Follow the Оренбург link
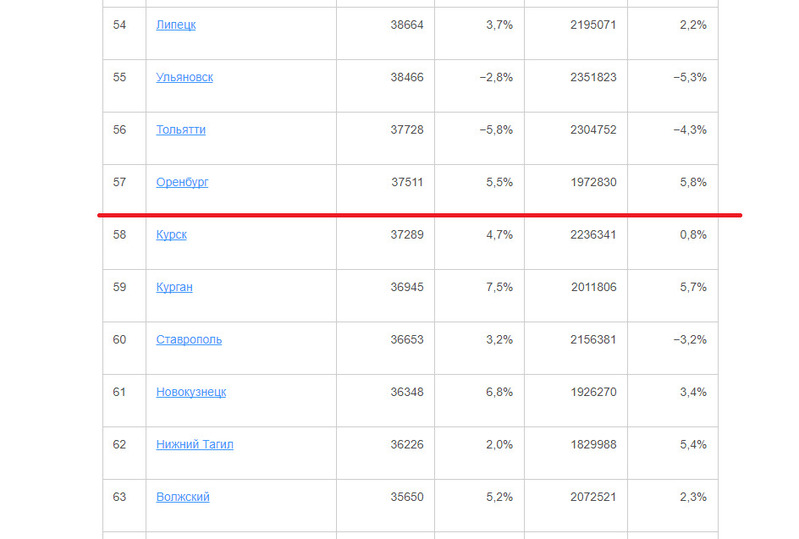This screenshot has width=799, height=539. click(x=182, y=182)
